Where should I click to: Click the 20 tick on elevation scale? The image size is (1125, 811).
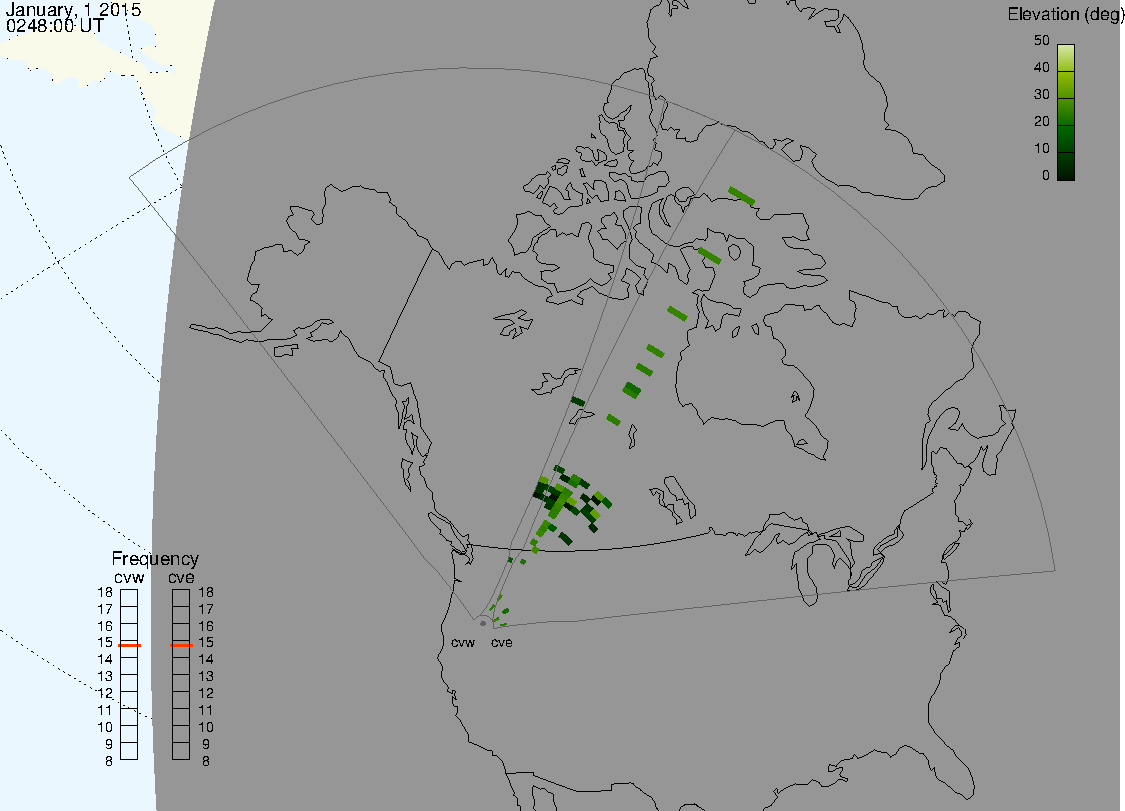1042,122
